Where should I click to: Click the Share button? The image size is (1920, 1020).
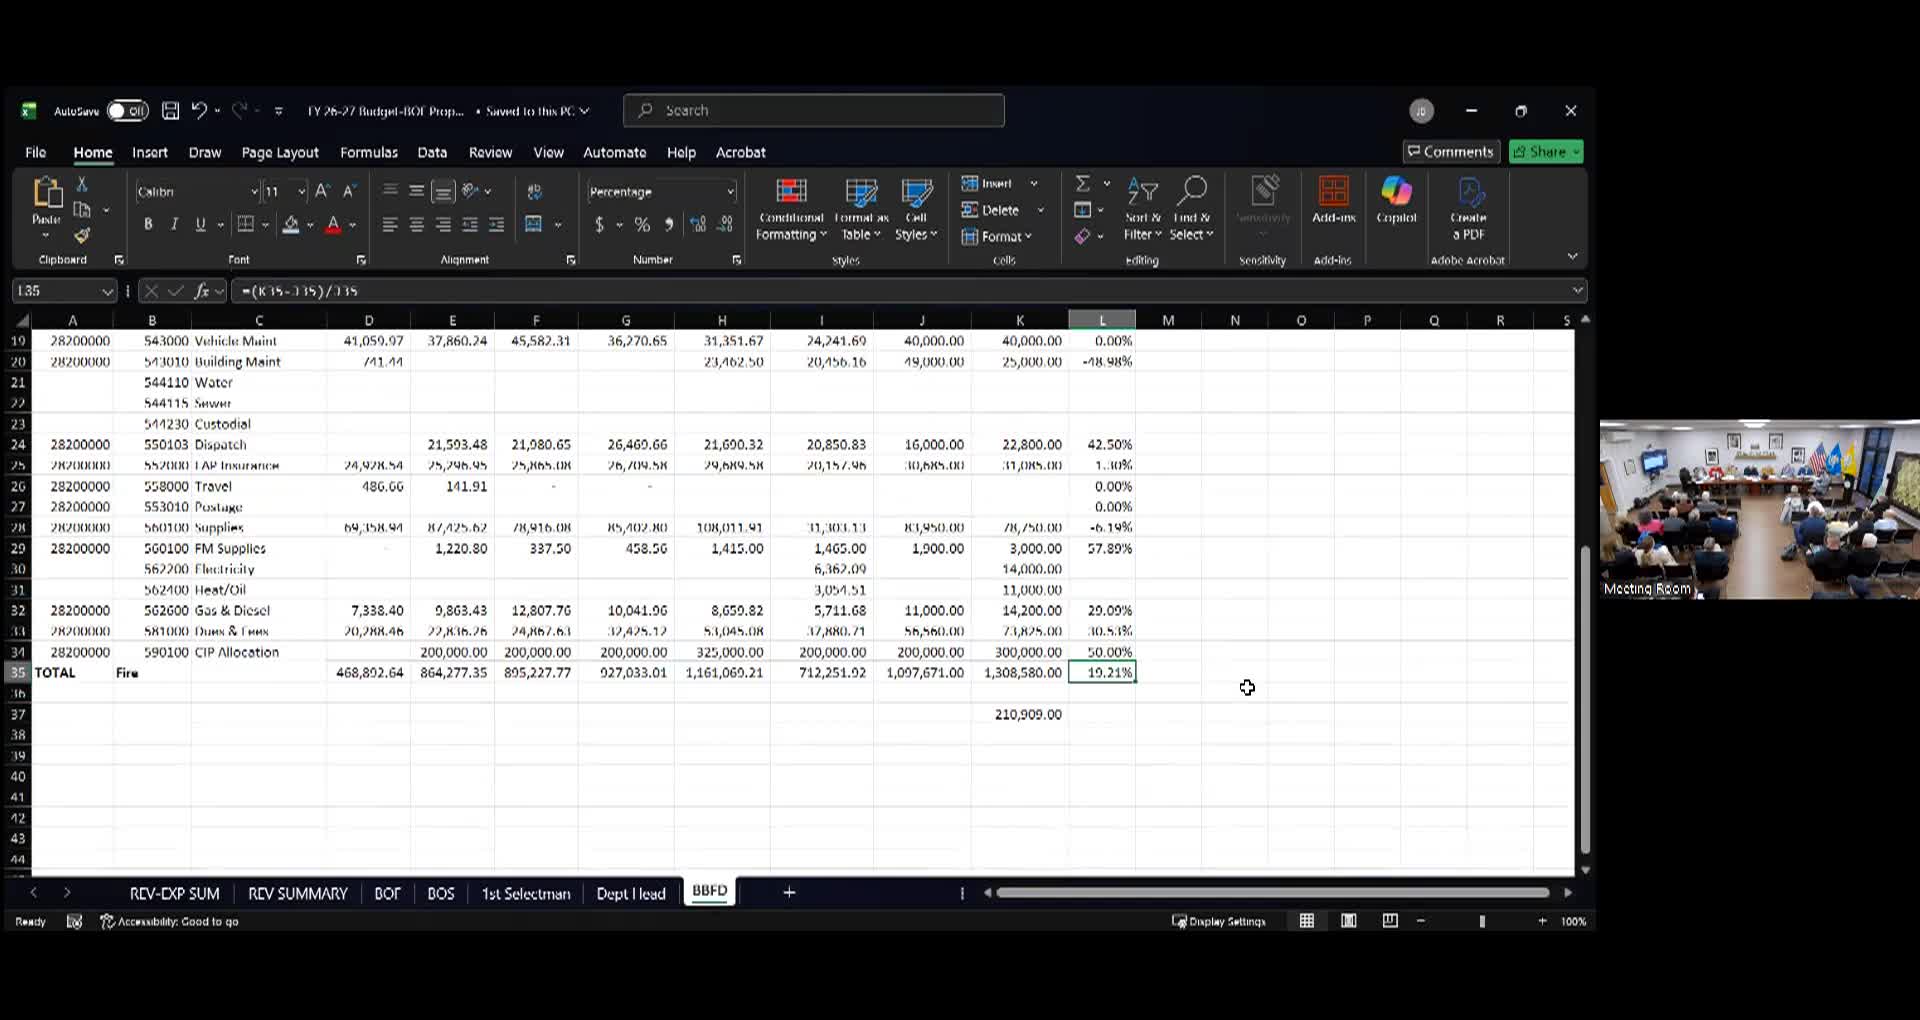1545,152
